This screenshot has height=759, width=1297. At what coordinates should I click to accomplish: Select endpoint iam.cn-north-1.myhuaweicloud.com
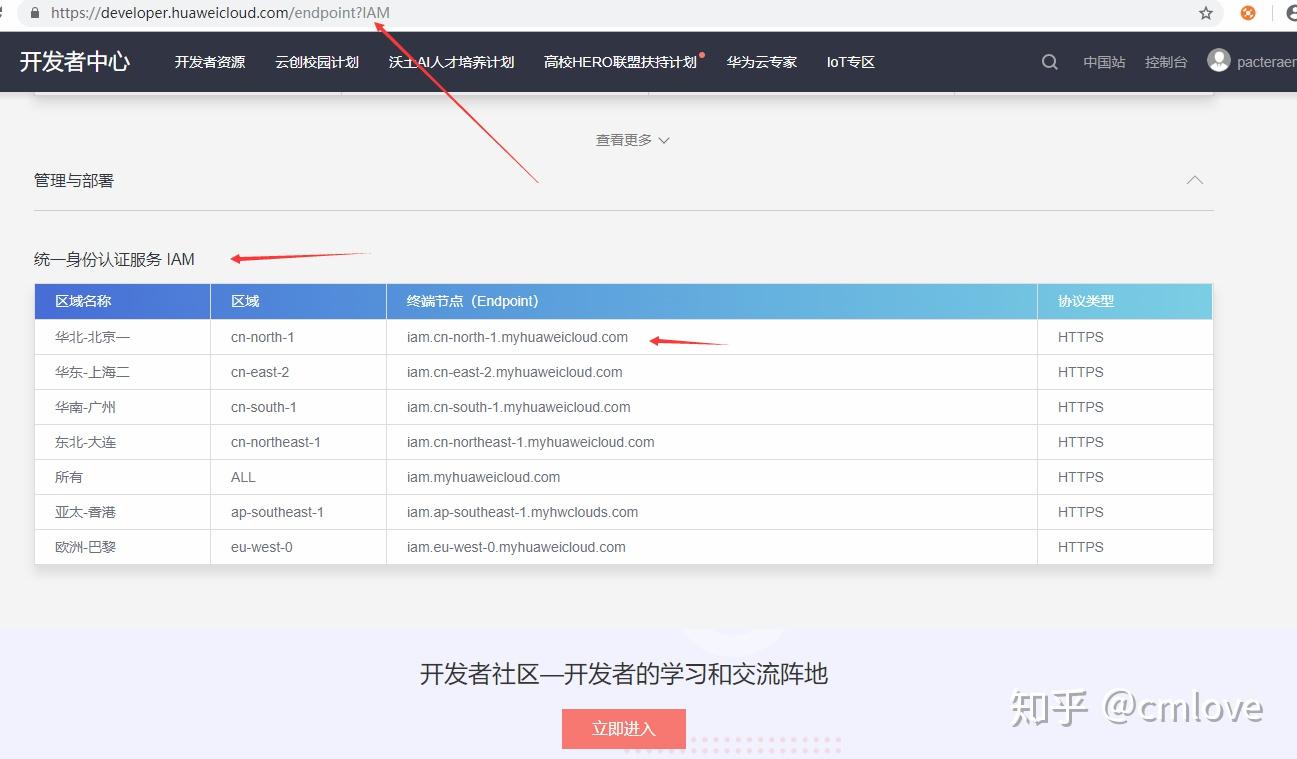[x=517, y=337]
